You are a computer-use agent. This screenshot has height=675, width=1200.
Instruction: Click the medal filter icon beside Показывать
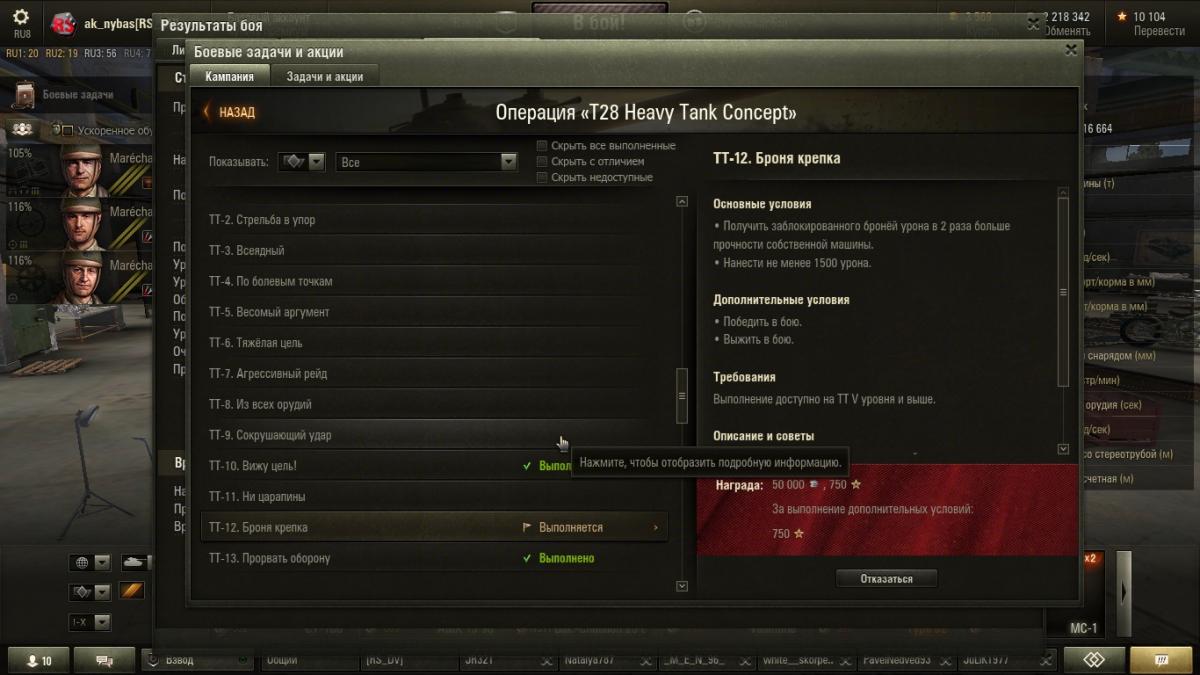(293, 161)
